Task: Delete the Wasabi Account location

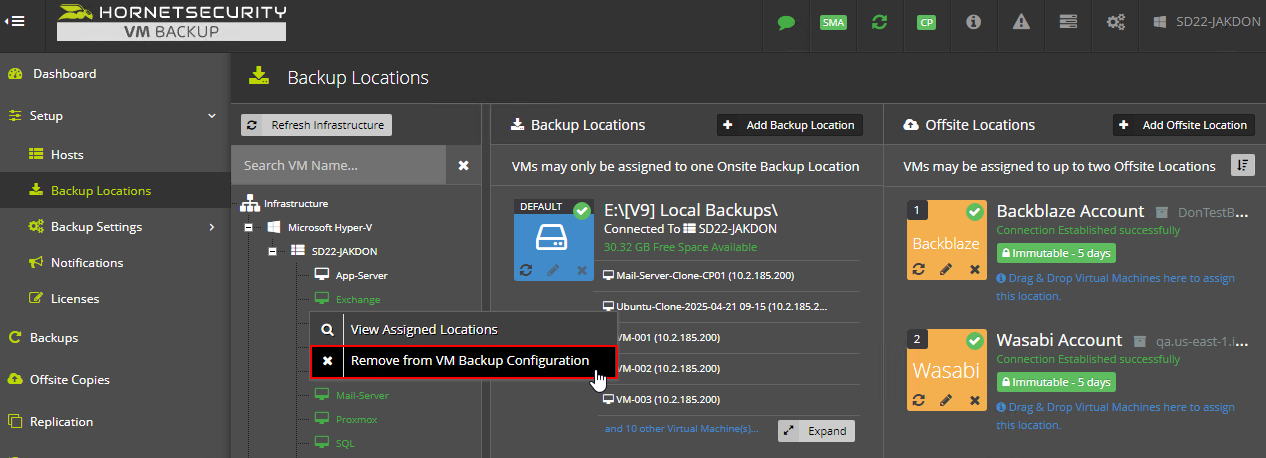Action: 974,399
